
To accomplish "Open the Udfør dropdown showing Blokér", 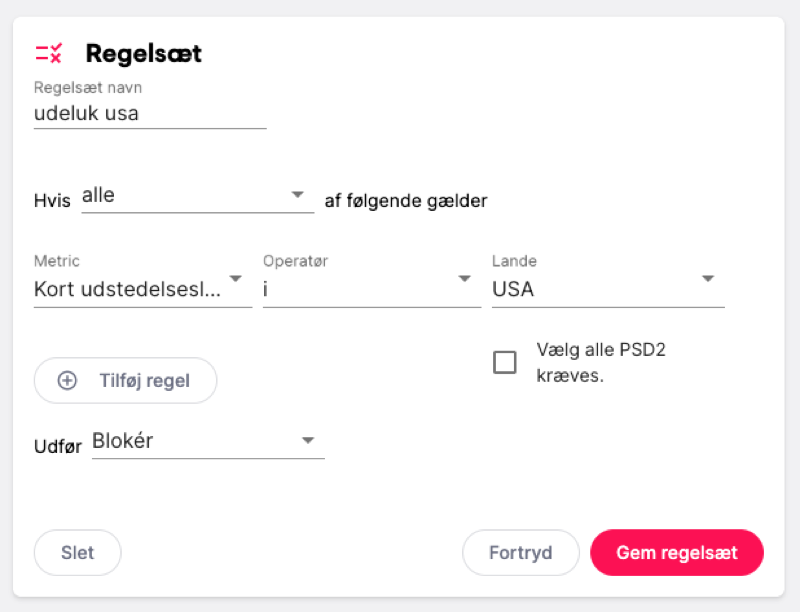I will coord(205,439).
